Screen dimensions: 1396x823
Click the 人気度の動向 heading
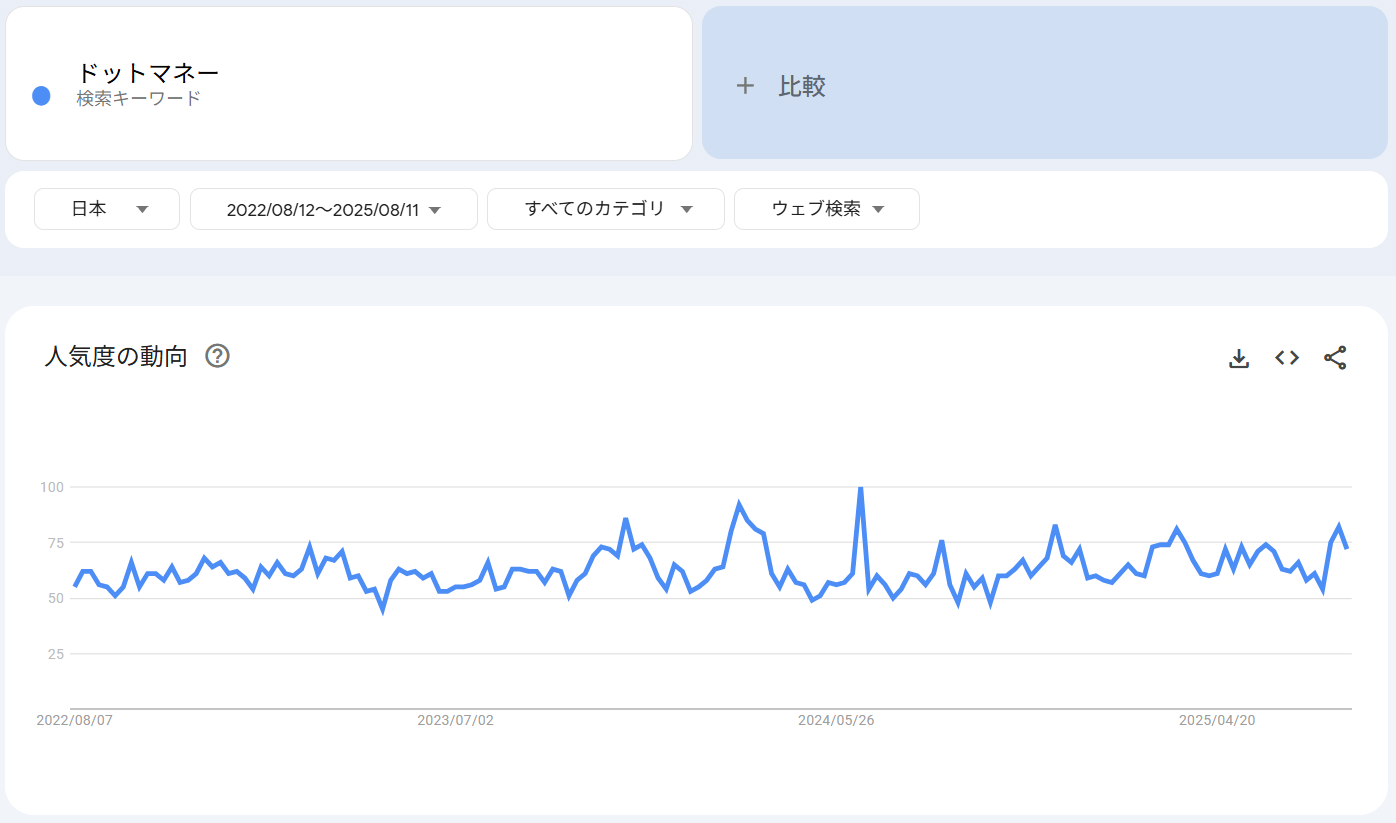pos(116,357)
